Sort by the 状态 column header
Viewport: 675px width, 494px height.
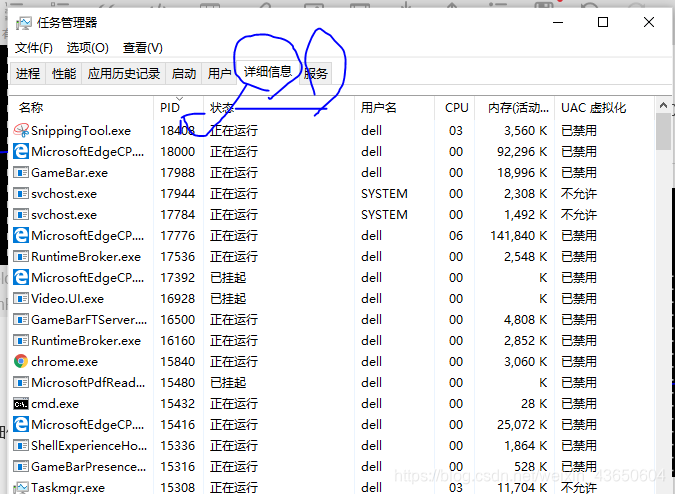(279, 108)
